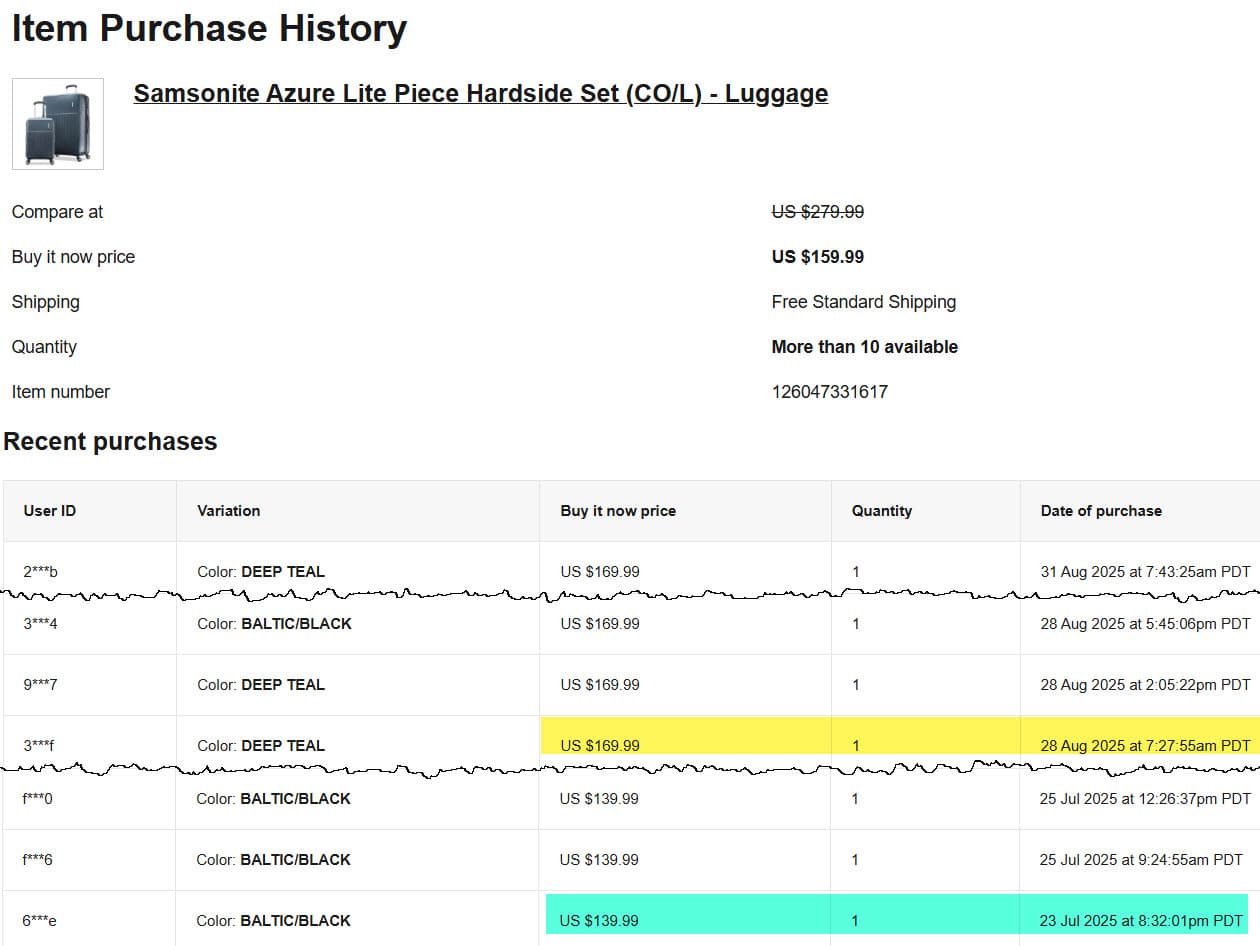The image size is (1260, 946).
Task: Click the User ID column header
Action: pyautogui.click(x=50, y=511)
